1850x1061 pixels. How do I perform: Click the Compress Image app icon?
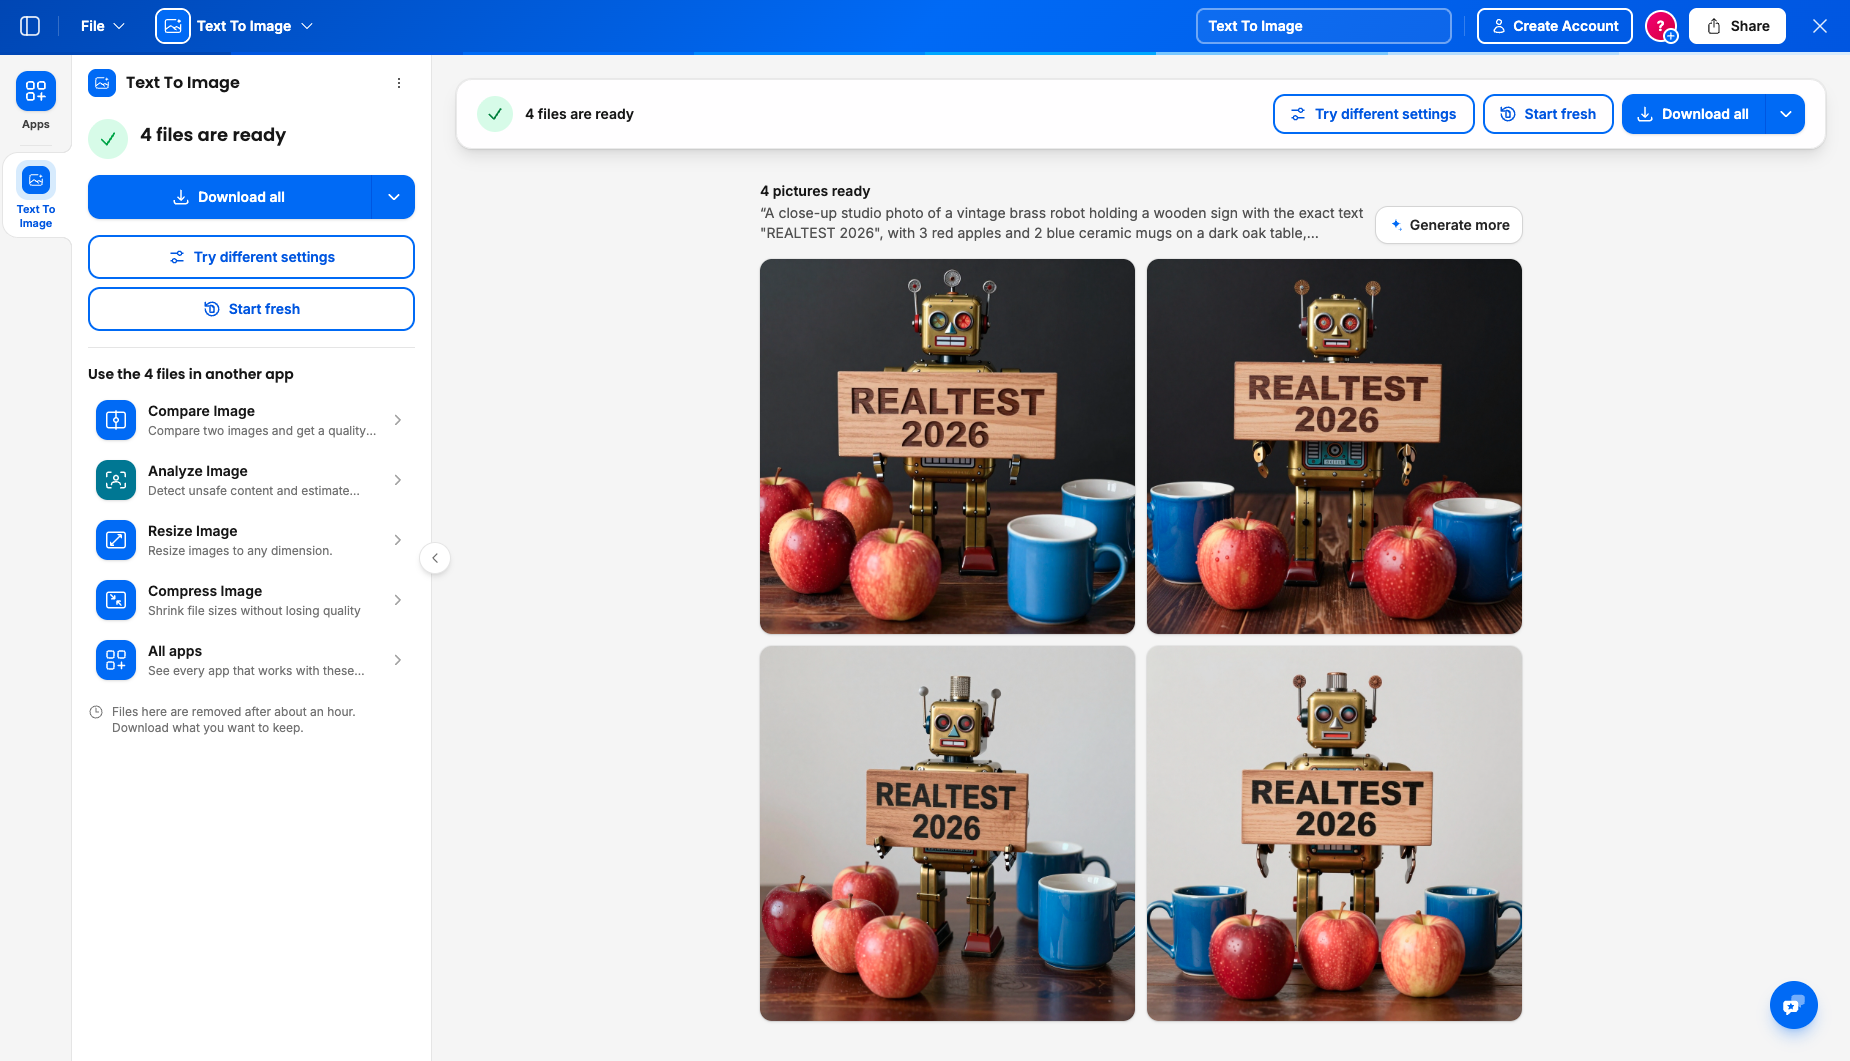point(116,600)
